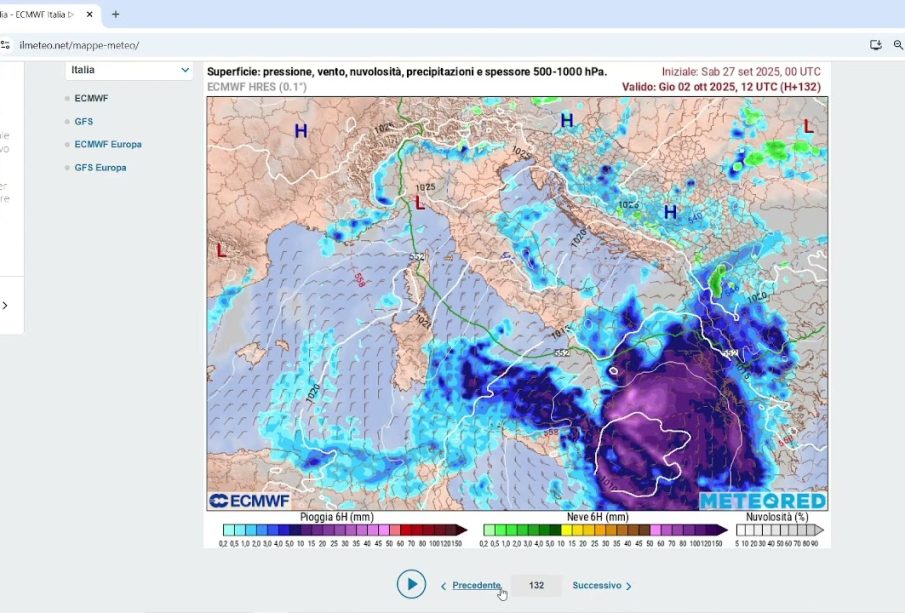Click the browser address bar URL

tap(79, 45)
